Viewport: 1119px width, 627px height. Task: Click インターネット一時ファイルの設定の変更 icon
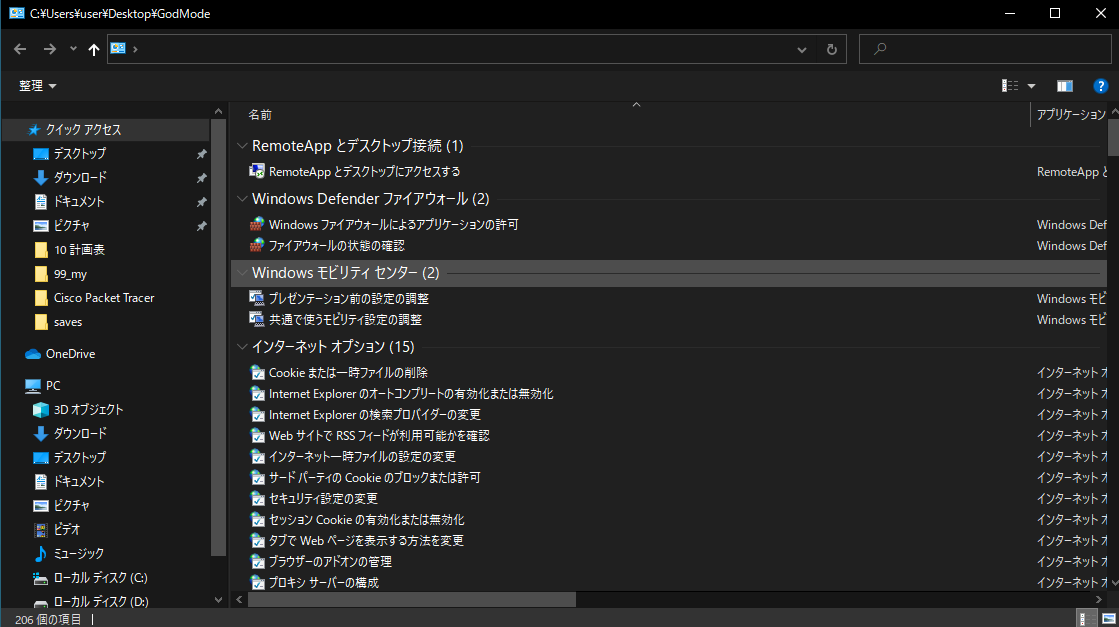[x=257, y=457]
